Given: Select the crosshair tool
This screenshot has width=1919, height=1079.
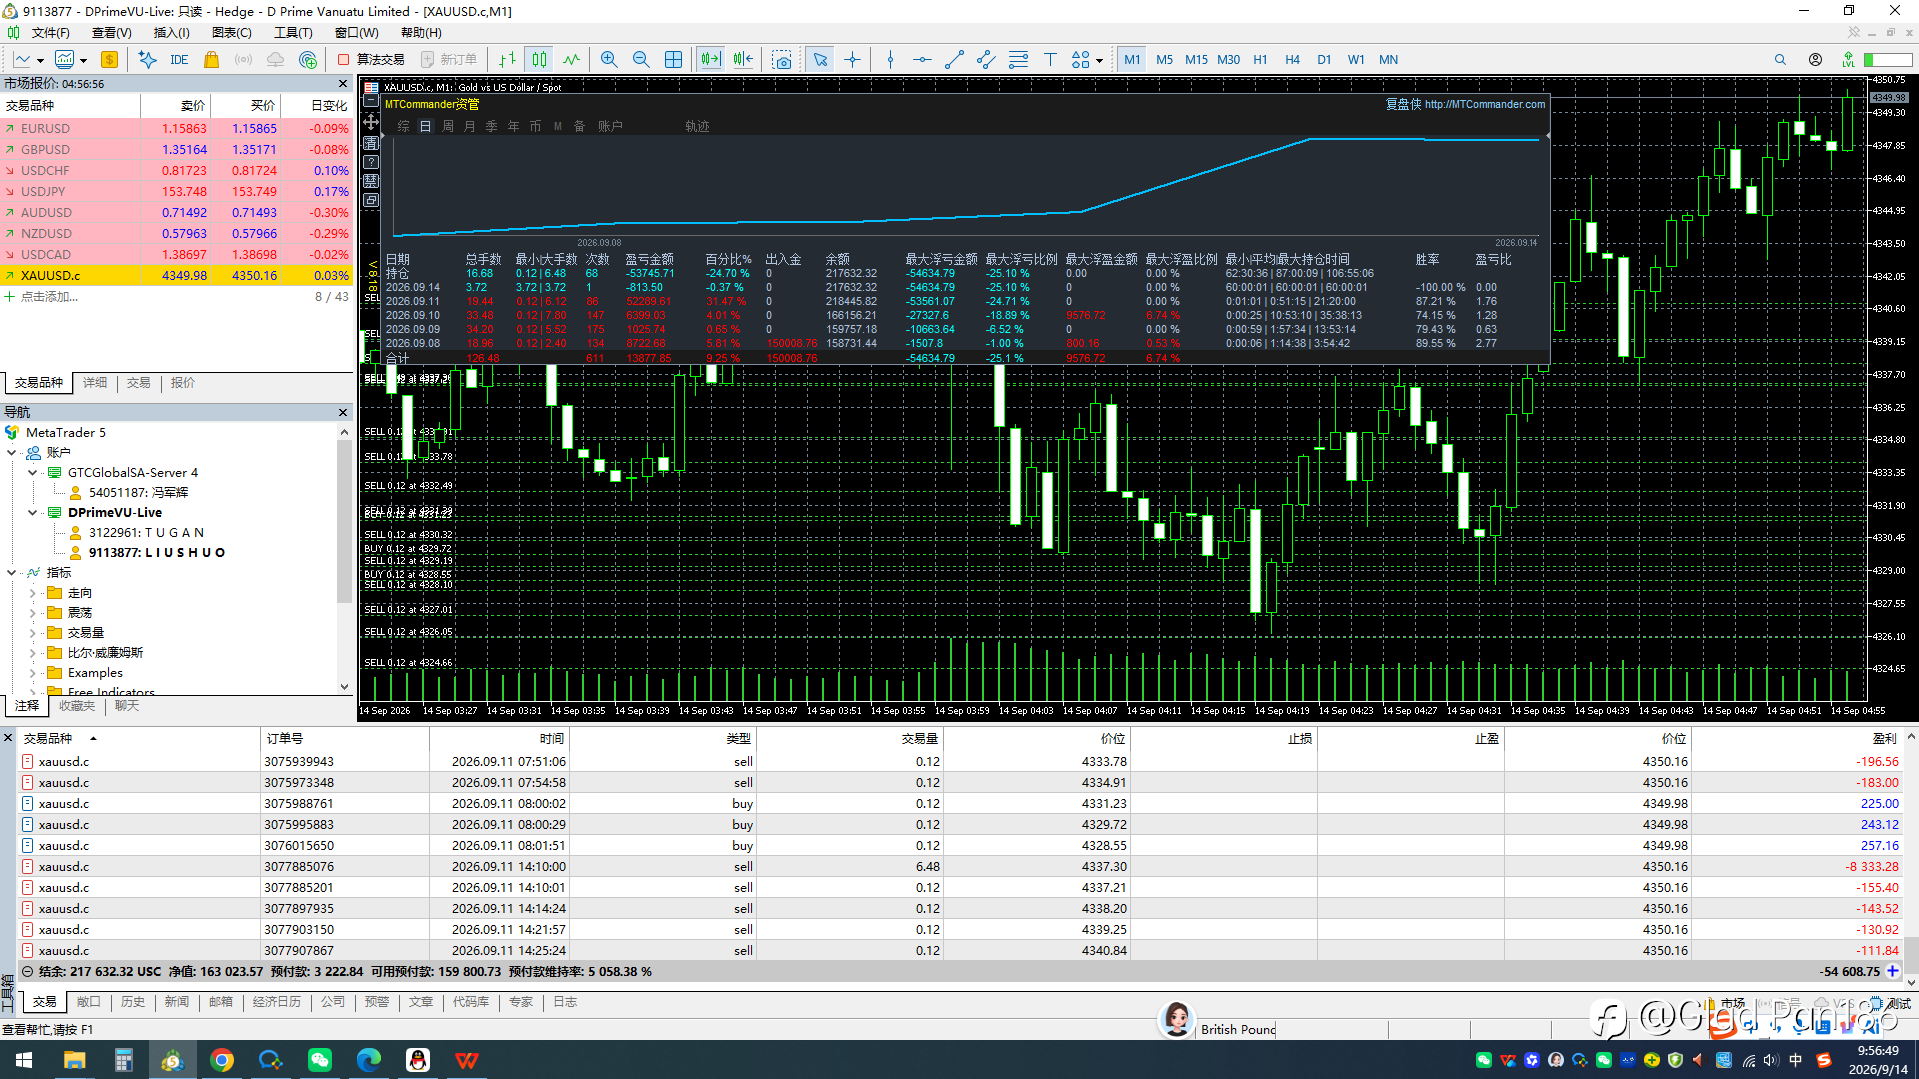Looking at the screenshot, I should [852, 60].
